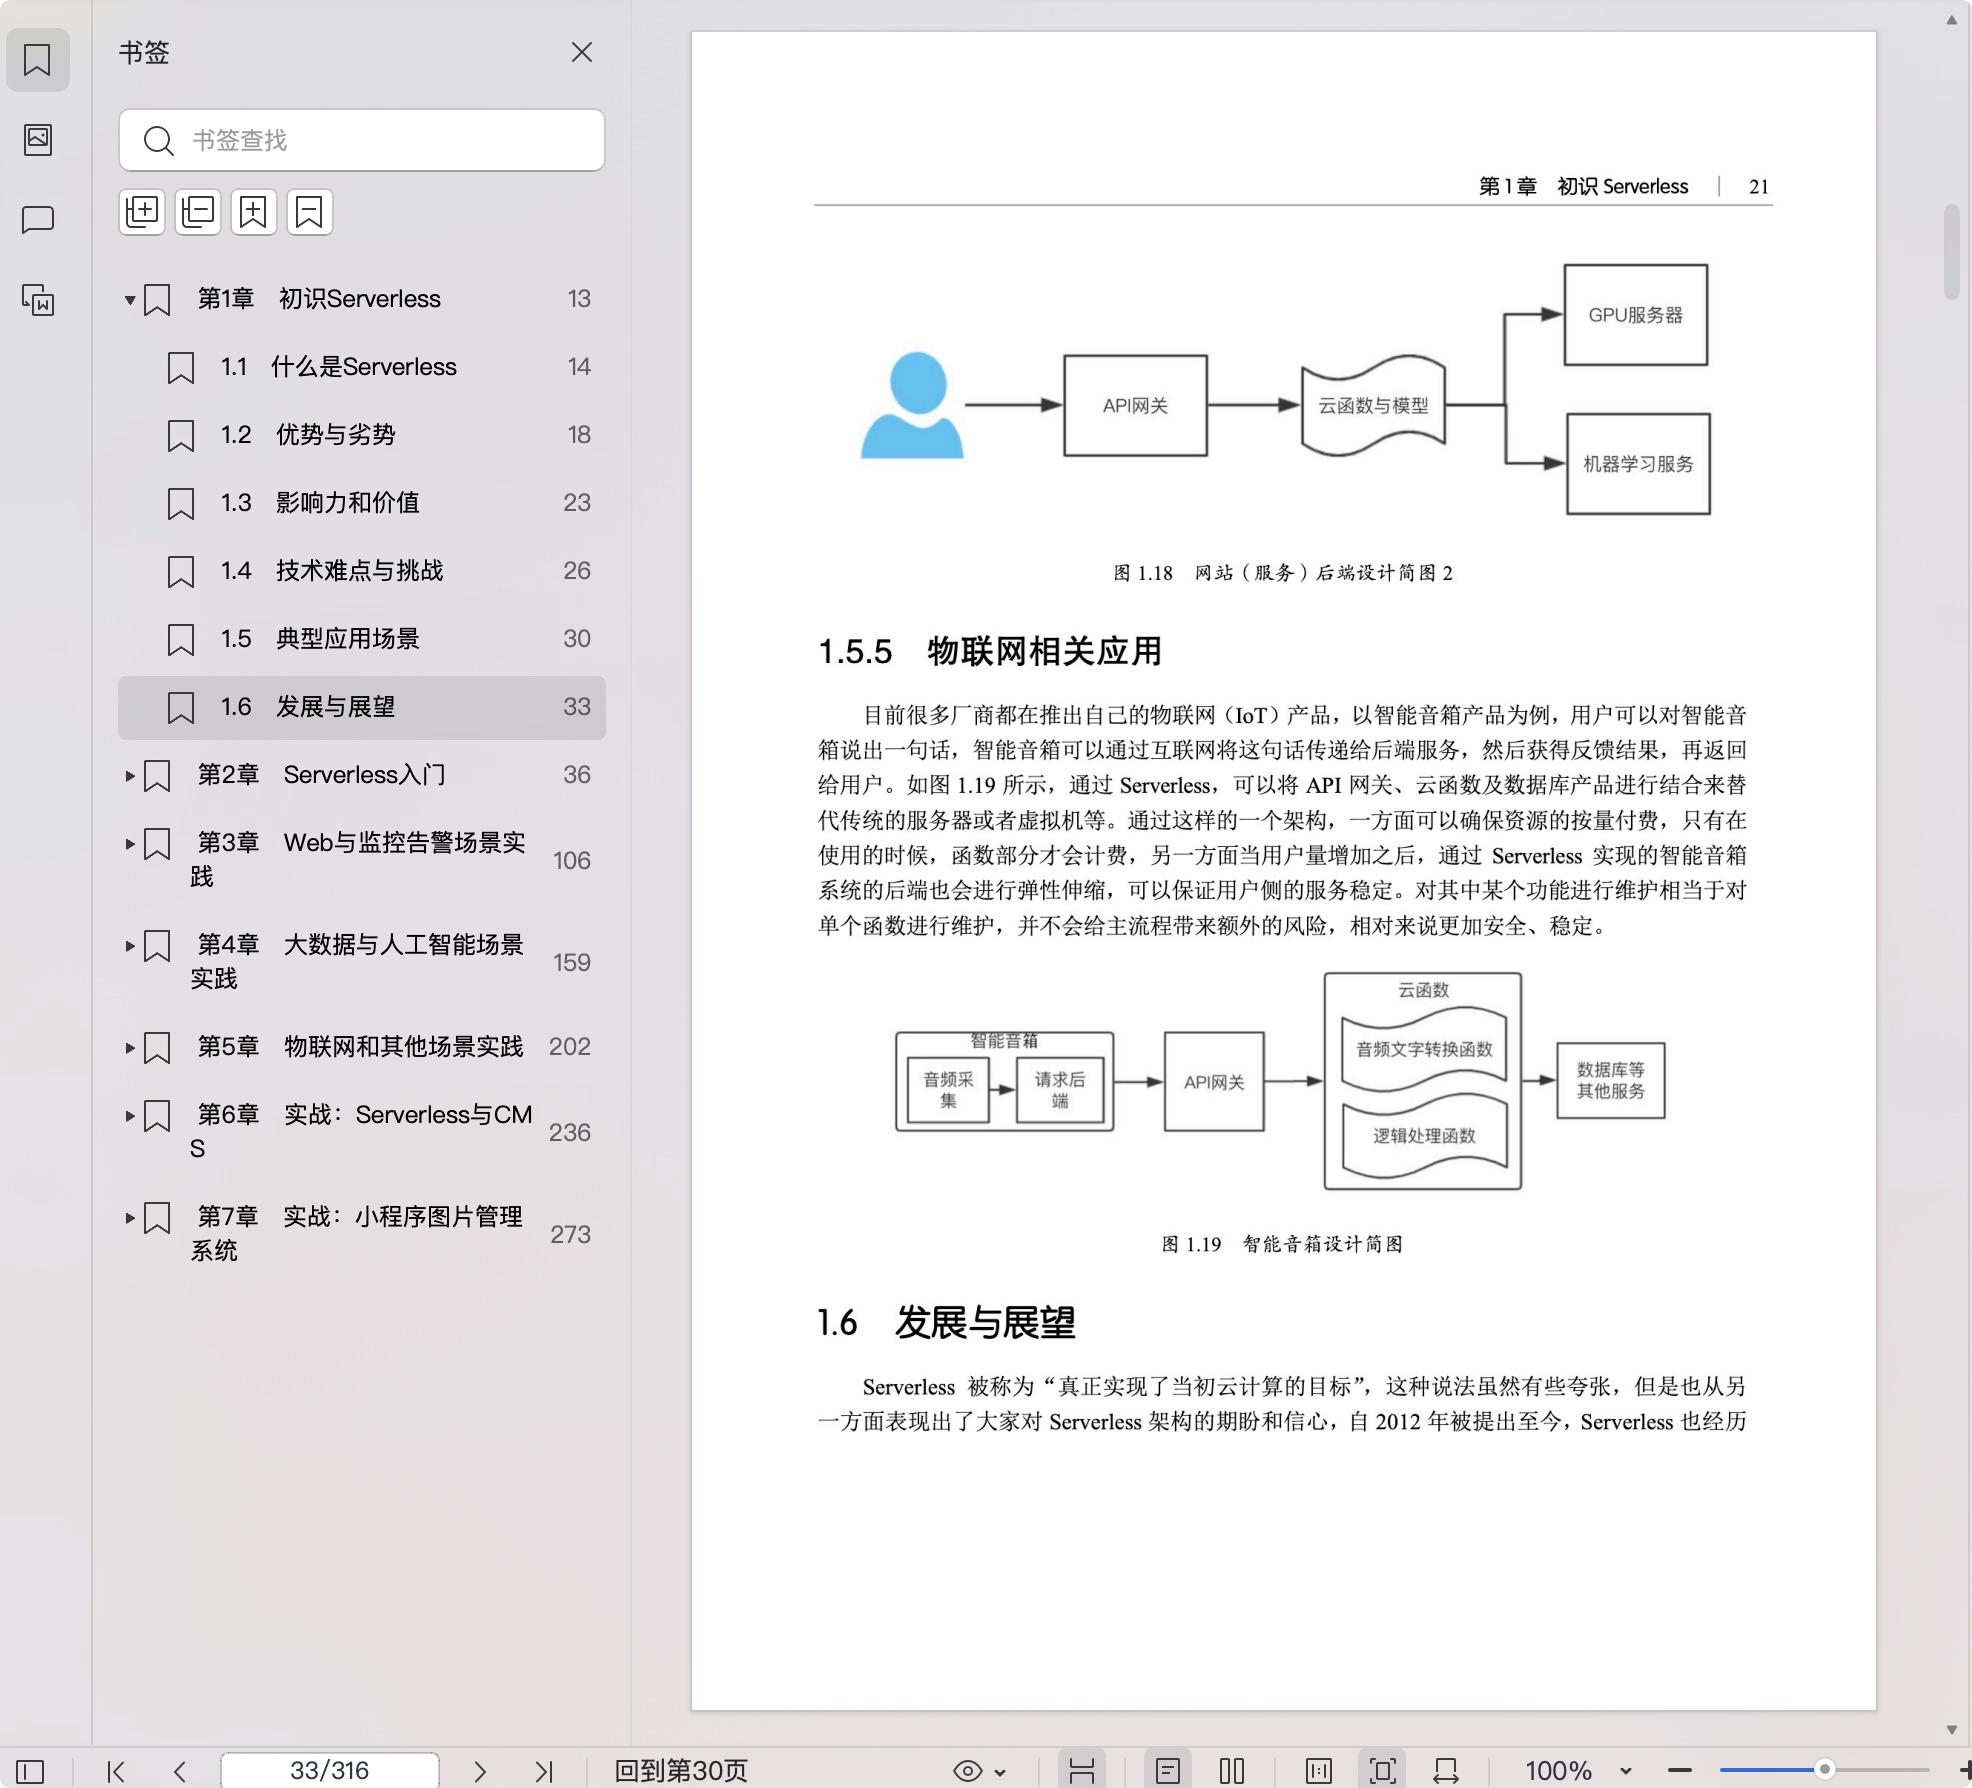
Task: Go to bookmark 1.4 技术难点与挑战
Action: click(362, 571)
